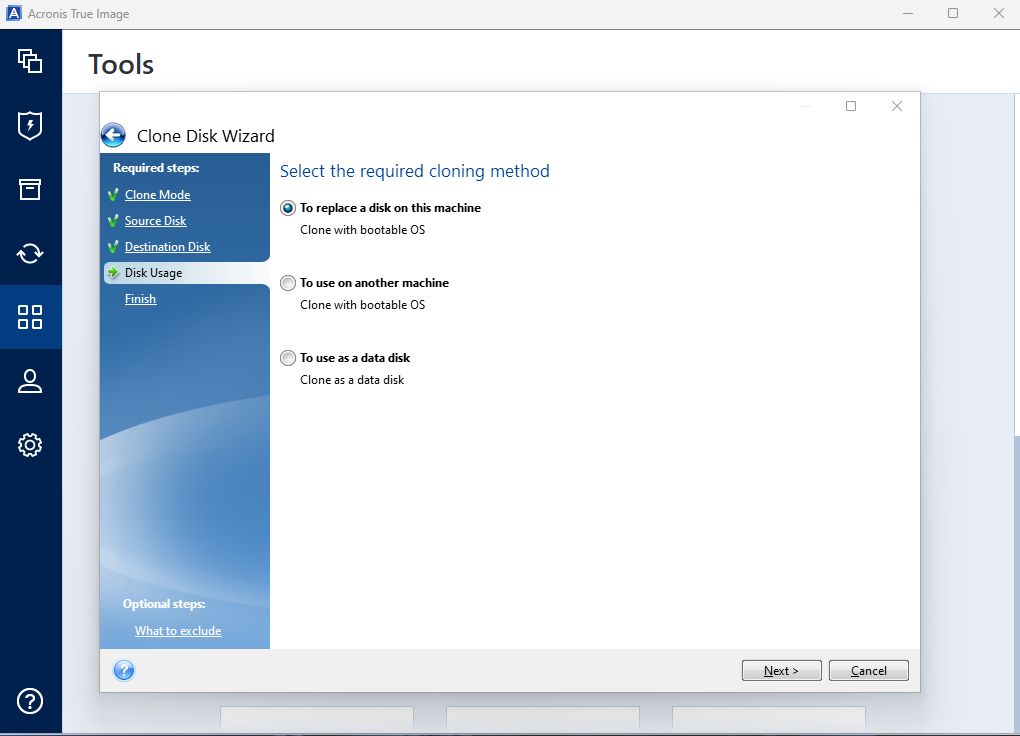Open Settings via the gear icon
This screenshot has height=736, width=1020.
(30, 445)
